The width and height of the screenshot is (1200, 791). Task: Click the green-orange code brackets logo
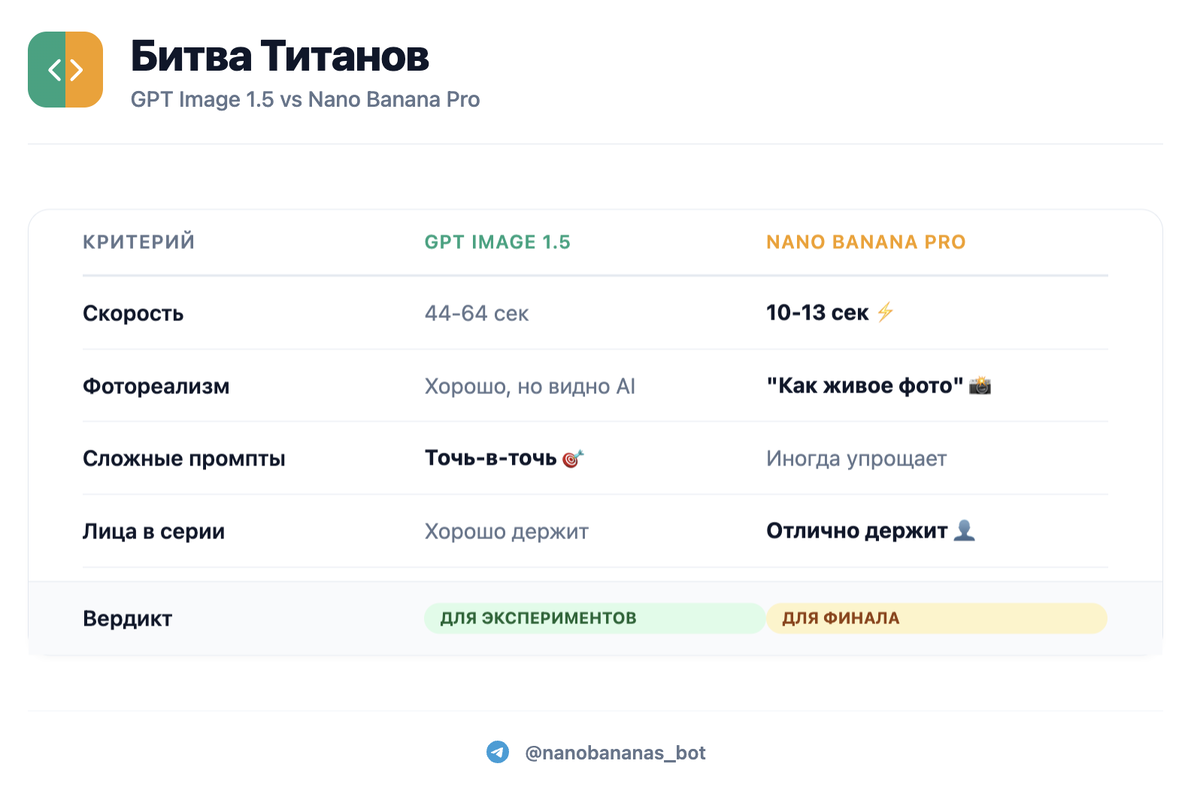click(66, 69)
